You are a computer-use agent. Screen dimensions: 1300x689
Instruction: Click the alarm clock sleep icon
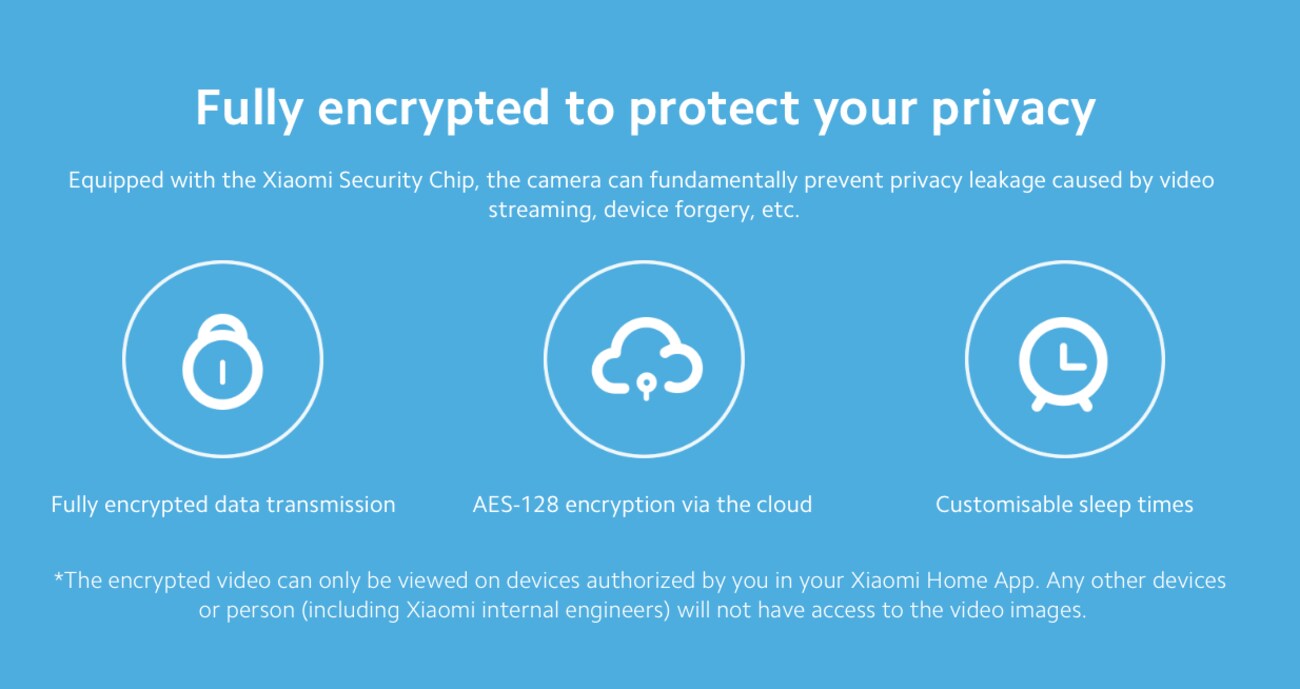[1064, 362]
